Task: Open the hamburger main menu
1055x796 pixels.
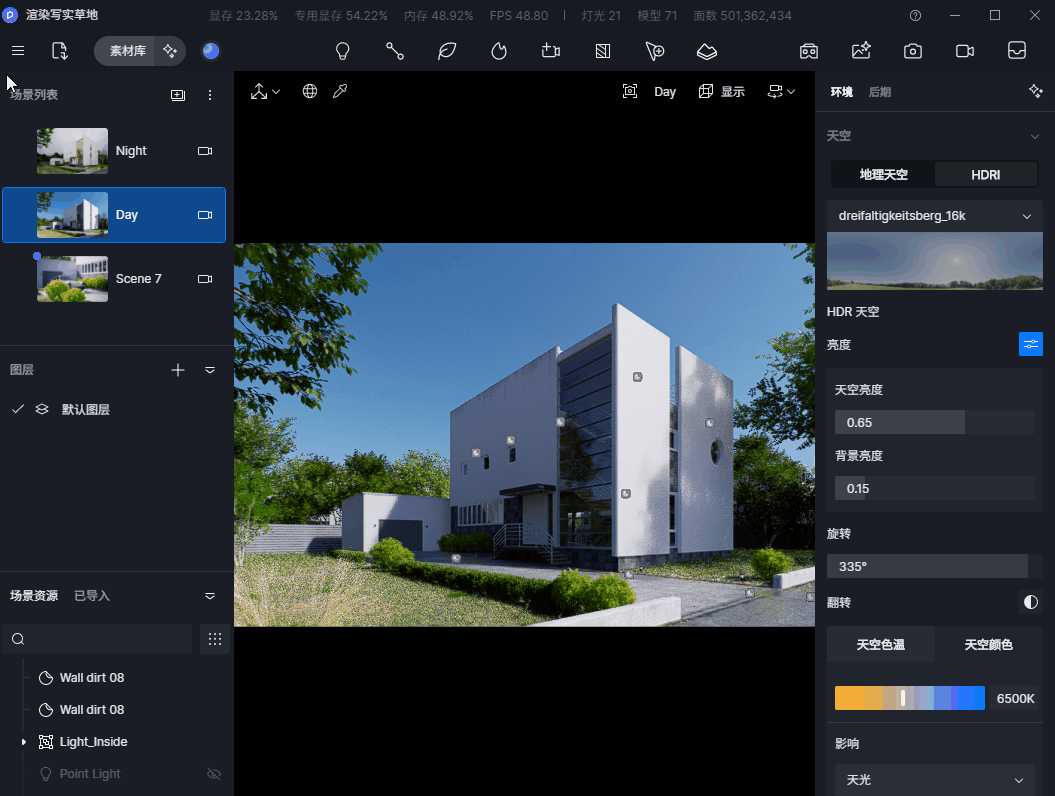Action: coord(18,51)
